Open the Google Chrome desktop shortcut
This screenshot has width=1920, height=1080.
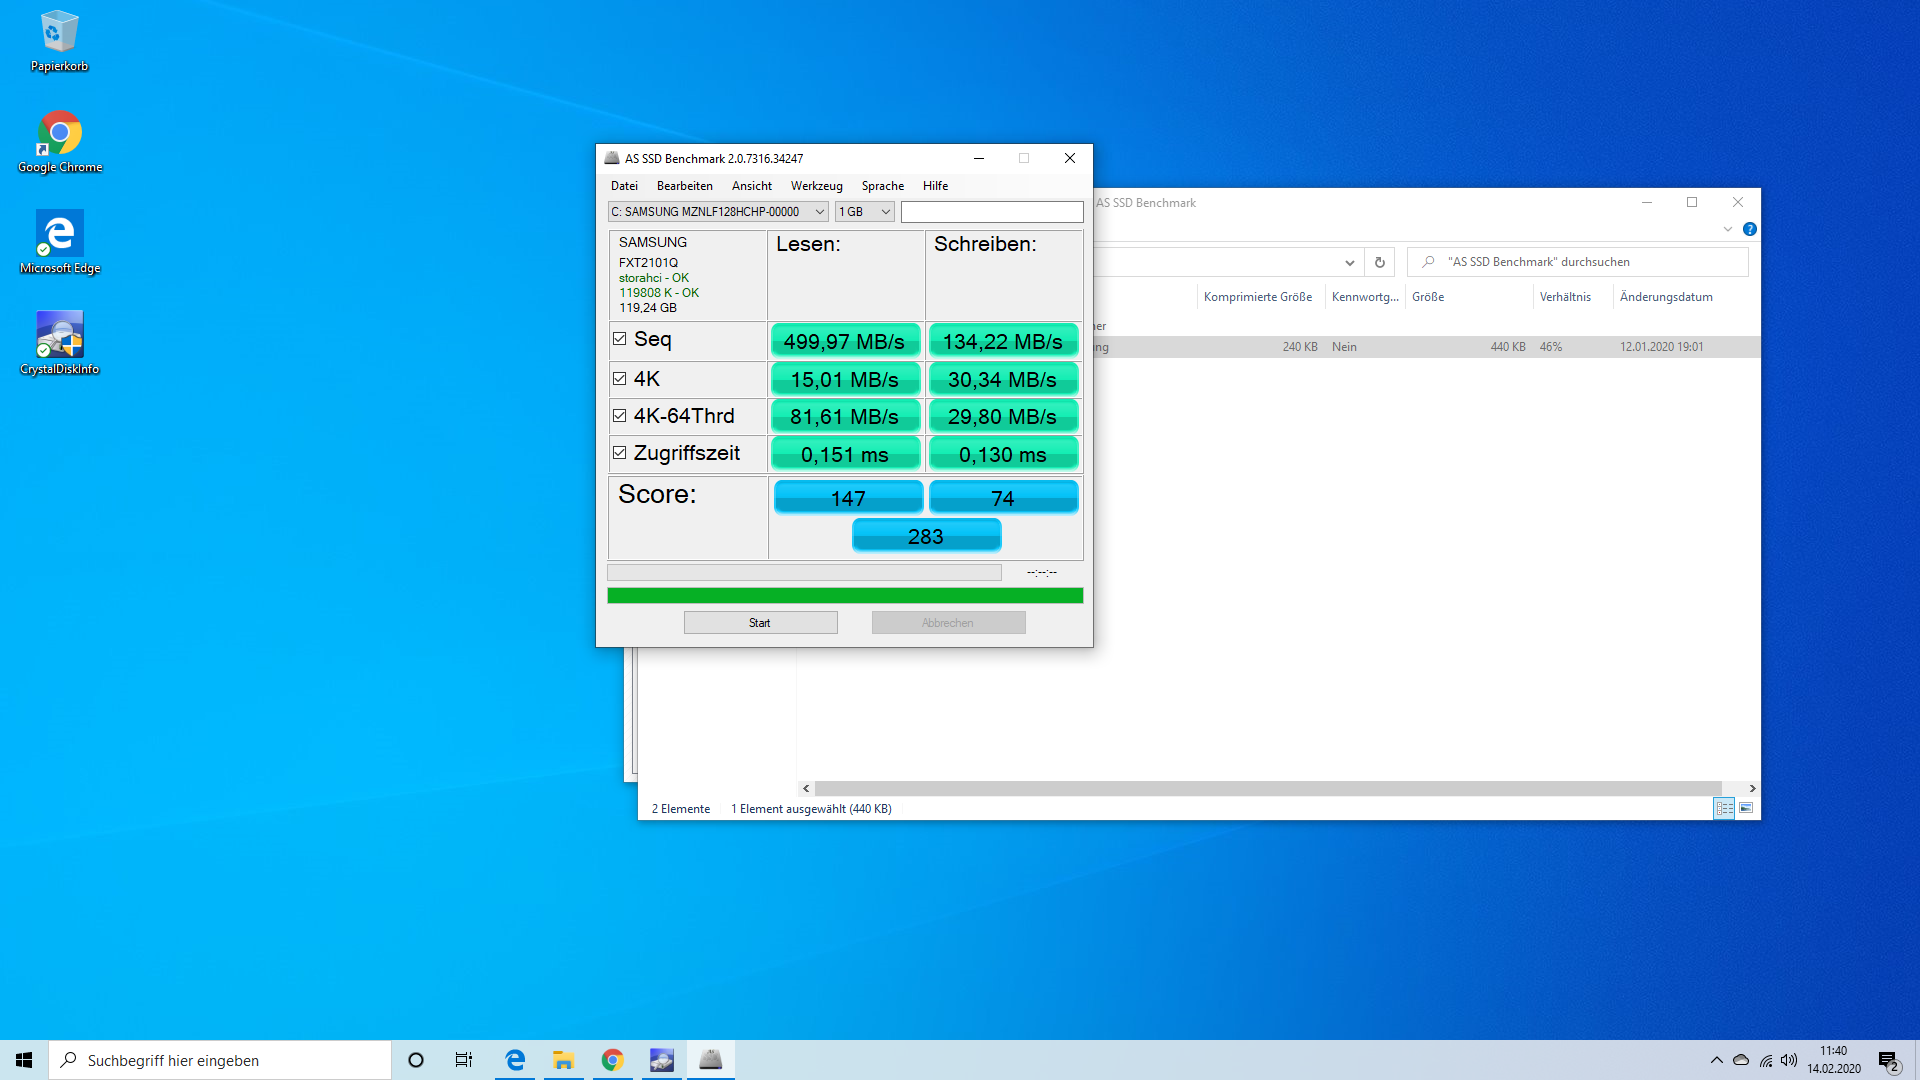59,142
